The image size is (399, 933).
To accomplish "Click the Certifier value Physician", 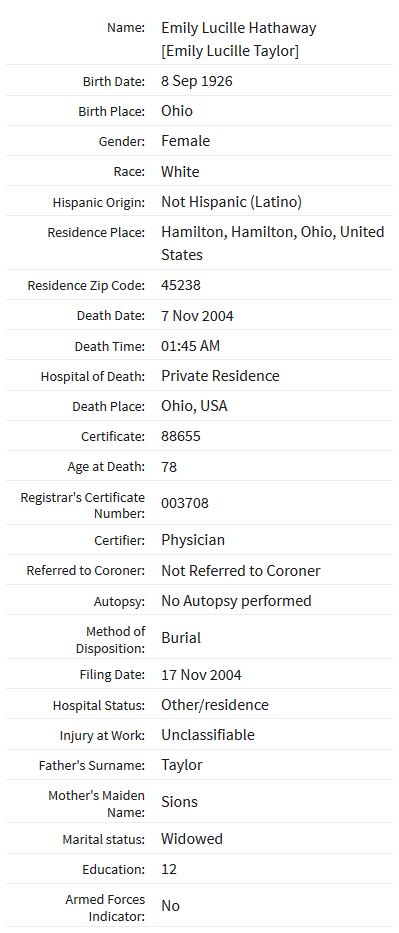I will coord(193,540).
